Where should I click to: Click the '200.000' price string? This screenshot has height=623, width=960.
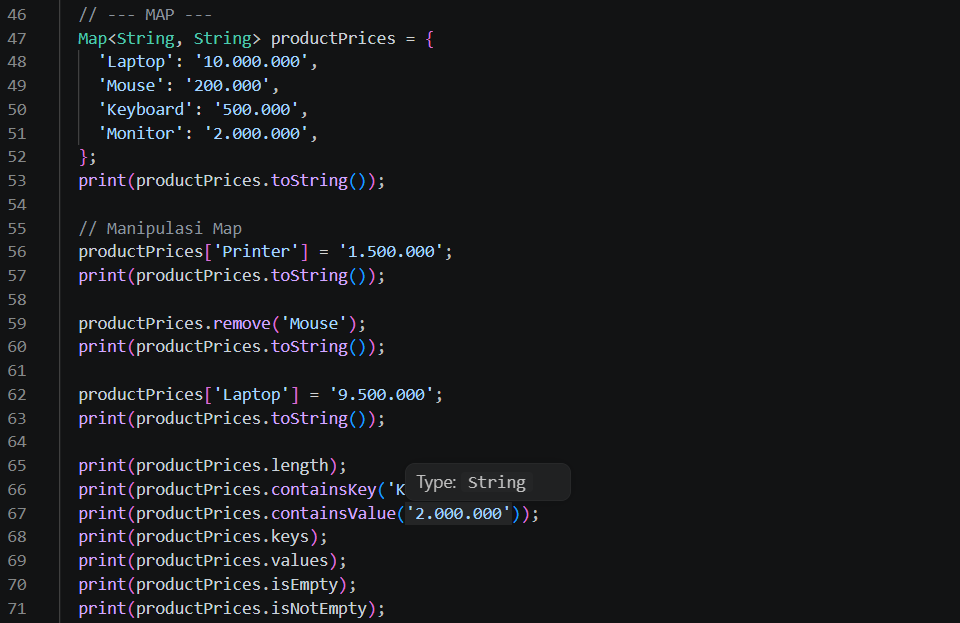(x=227, y=86)
